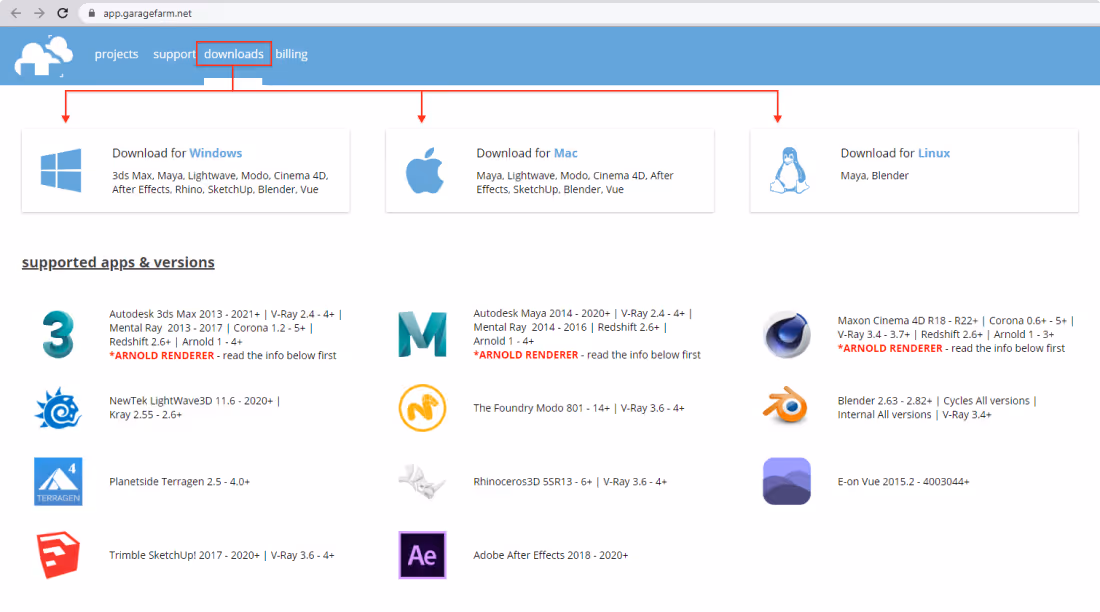Go back with browser back arrow
Screen dimensions: 1100x612
click(15, 13)
